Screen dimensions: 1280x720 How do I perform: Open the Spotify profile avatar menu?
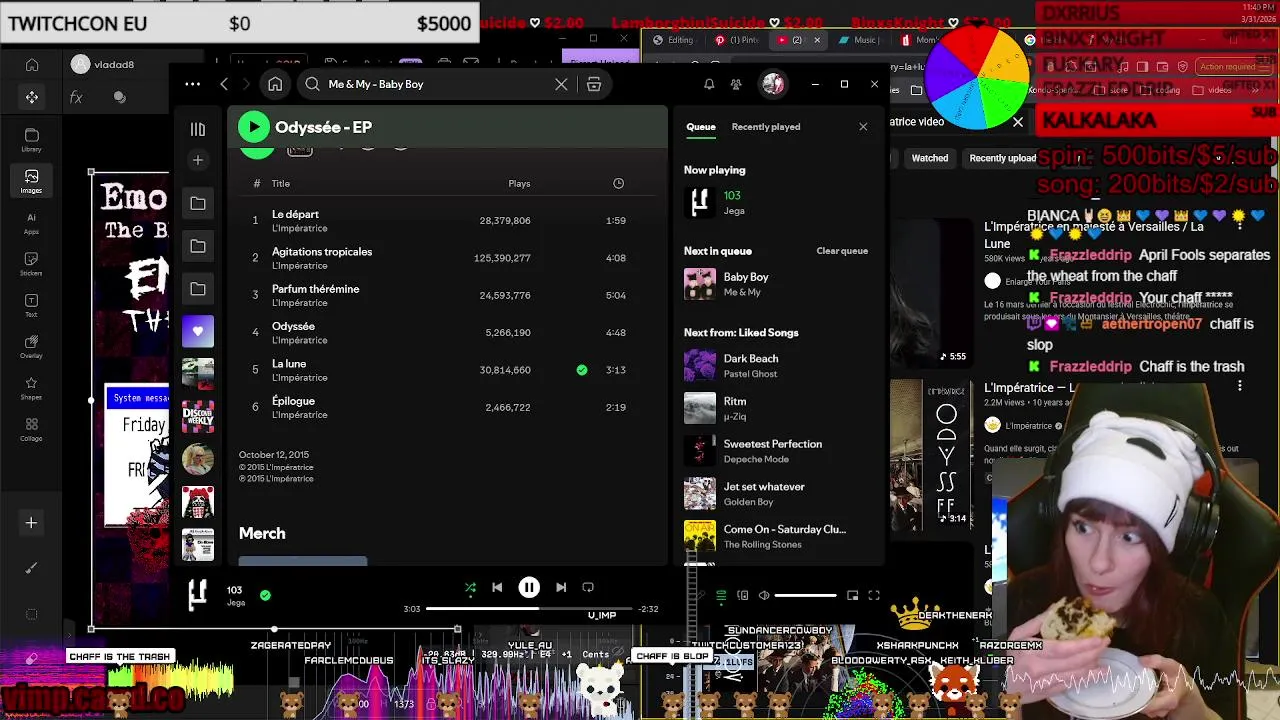(x=773, y=84)
